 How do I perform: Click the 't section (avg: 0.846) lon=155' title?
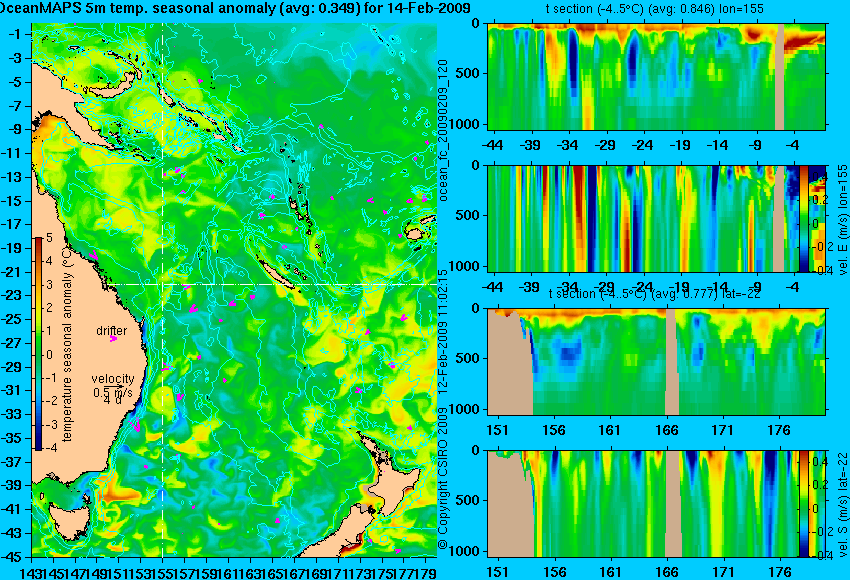[654, 9]
